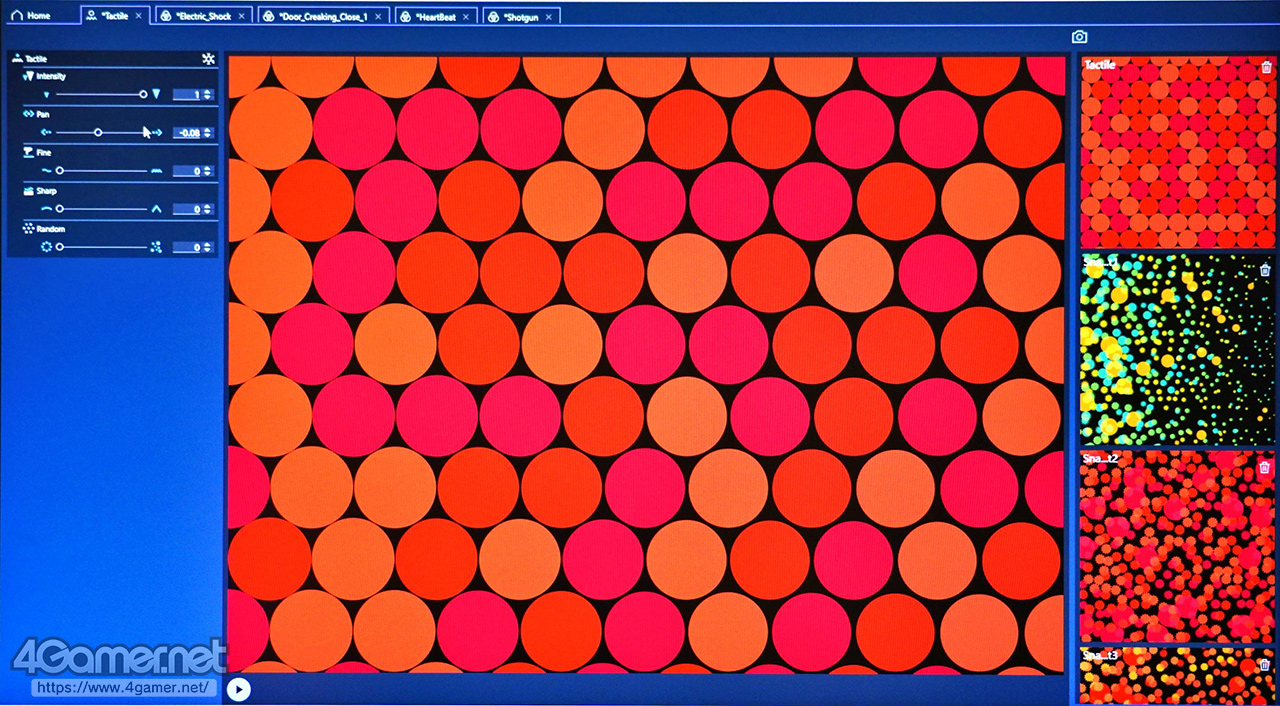Click the max intensity icon beside slider
This screenshot has height=706, width=1280.
pyautogui.click(x=156, y=94)
